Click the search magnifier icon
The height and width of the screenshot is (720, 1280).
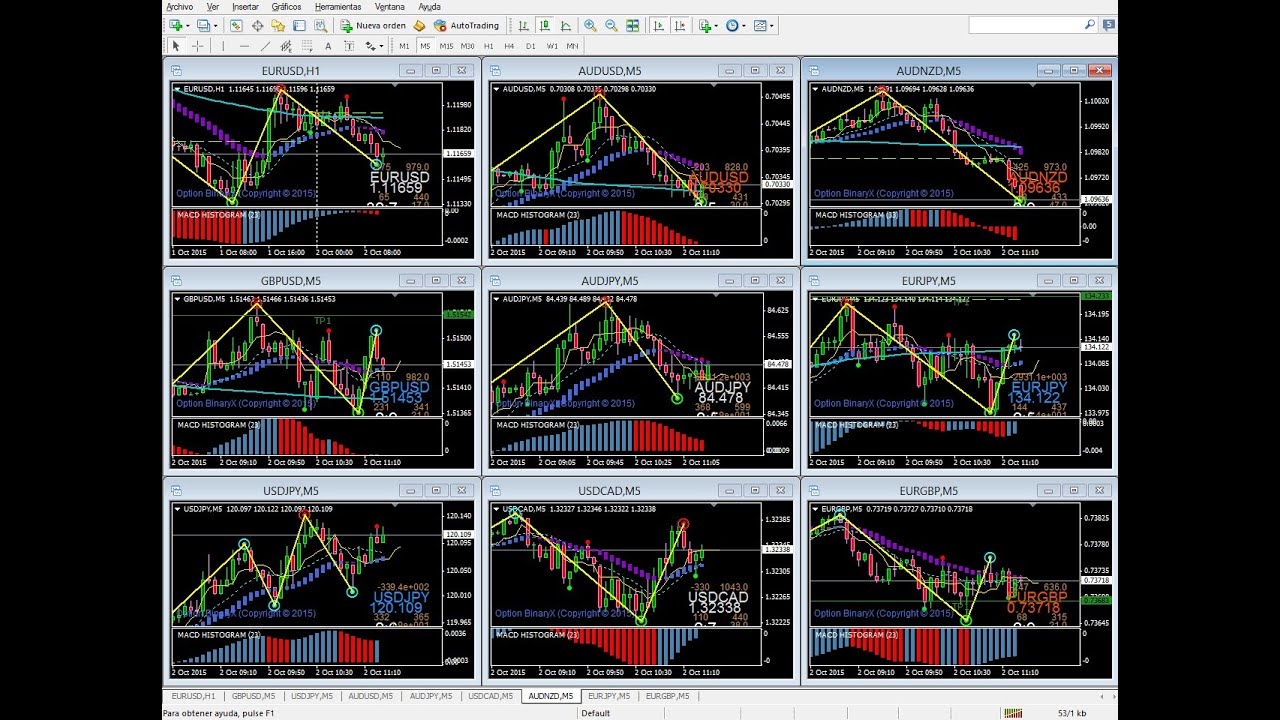coord(1090,25)
